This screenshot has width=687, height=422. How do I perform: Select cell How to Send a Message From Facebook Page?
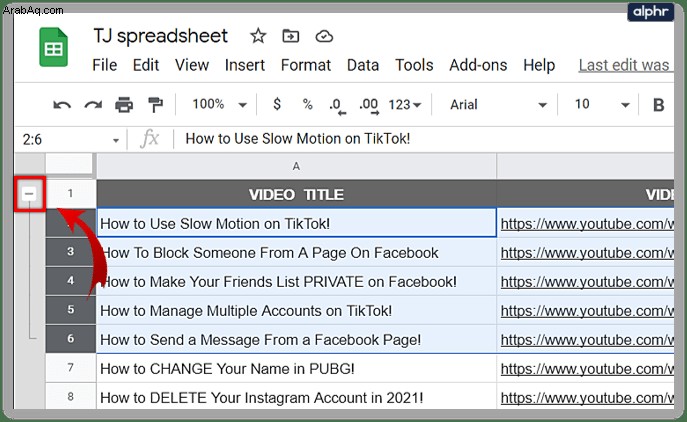click(x=296, y=339)
